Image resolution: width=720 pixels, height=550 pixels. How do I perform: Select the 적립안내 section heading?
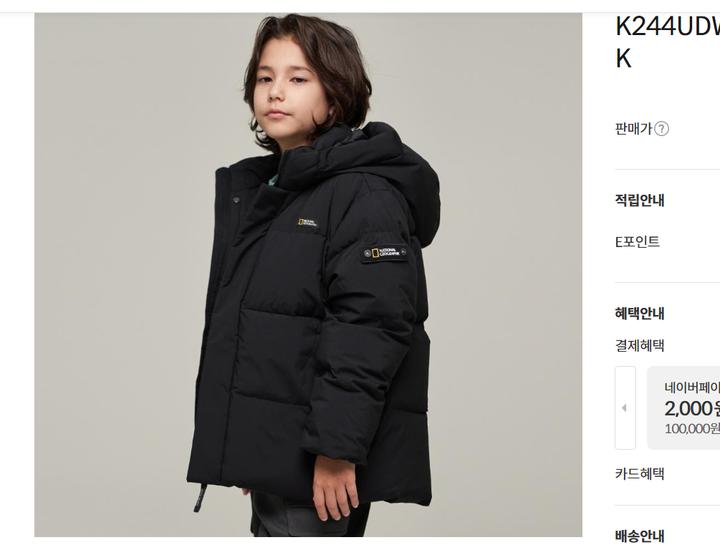[640, 201]
